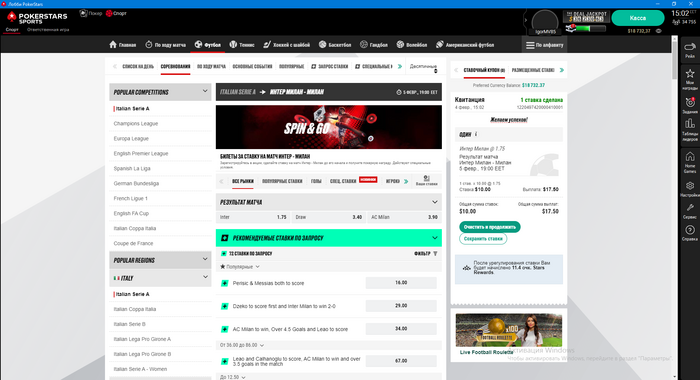The image size is (700, 380).
Task: Click PokerStars Sports logo
Action: [x=38, y=18]
